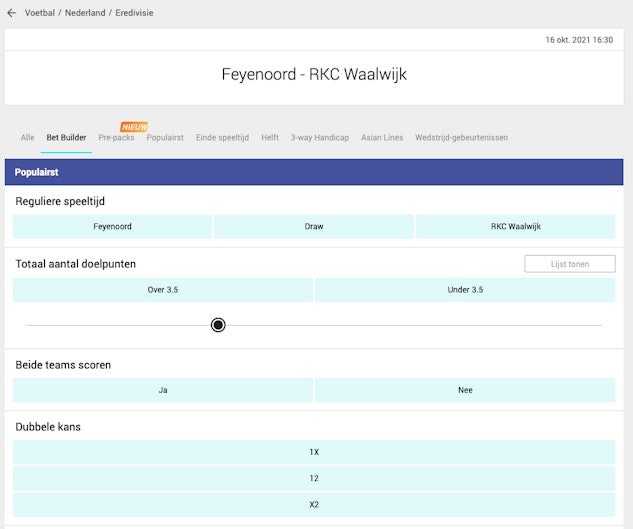Open the Einde speeltijd tab
The height and width of the screenshot is (529, 633).
[222, 138]
